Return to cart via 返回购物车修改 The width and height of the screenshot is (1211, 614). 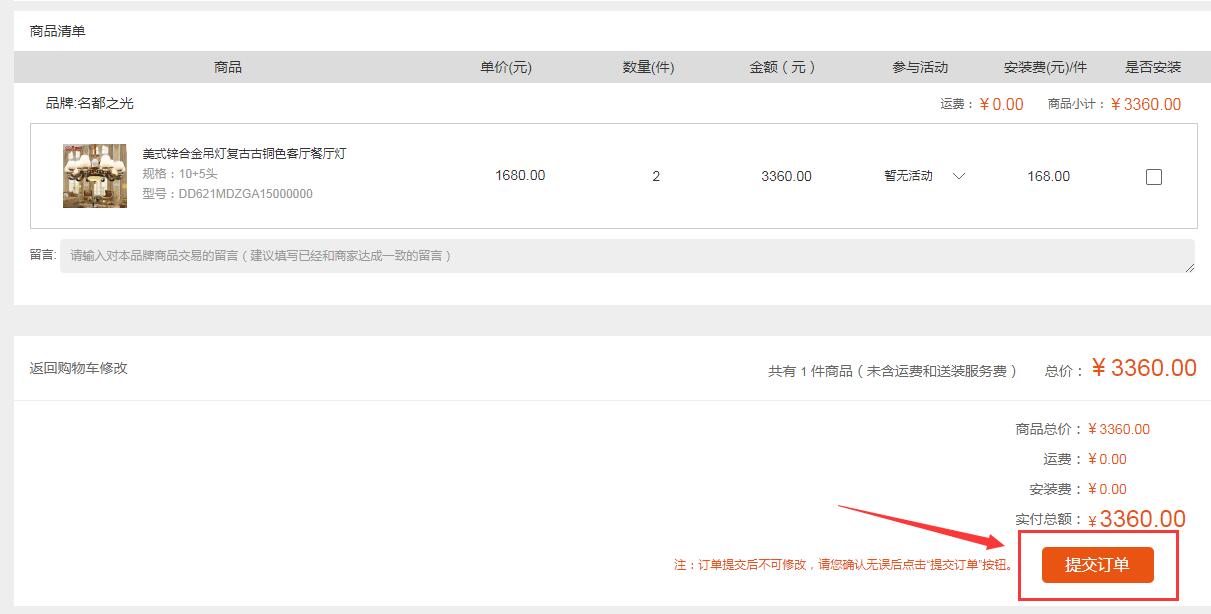point(79,368)
